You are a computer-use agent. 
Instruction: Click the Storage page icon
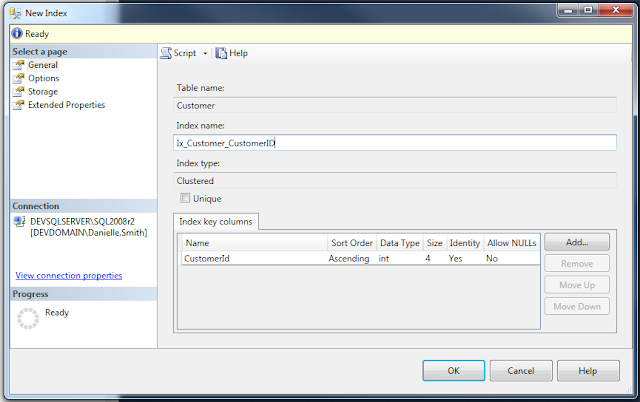(18, 92)
